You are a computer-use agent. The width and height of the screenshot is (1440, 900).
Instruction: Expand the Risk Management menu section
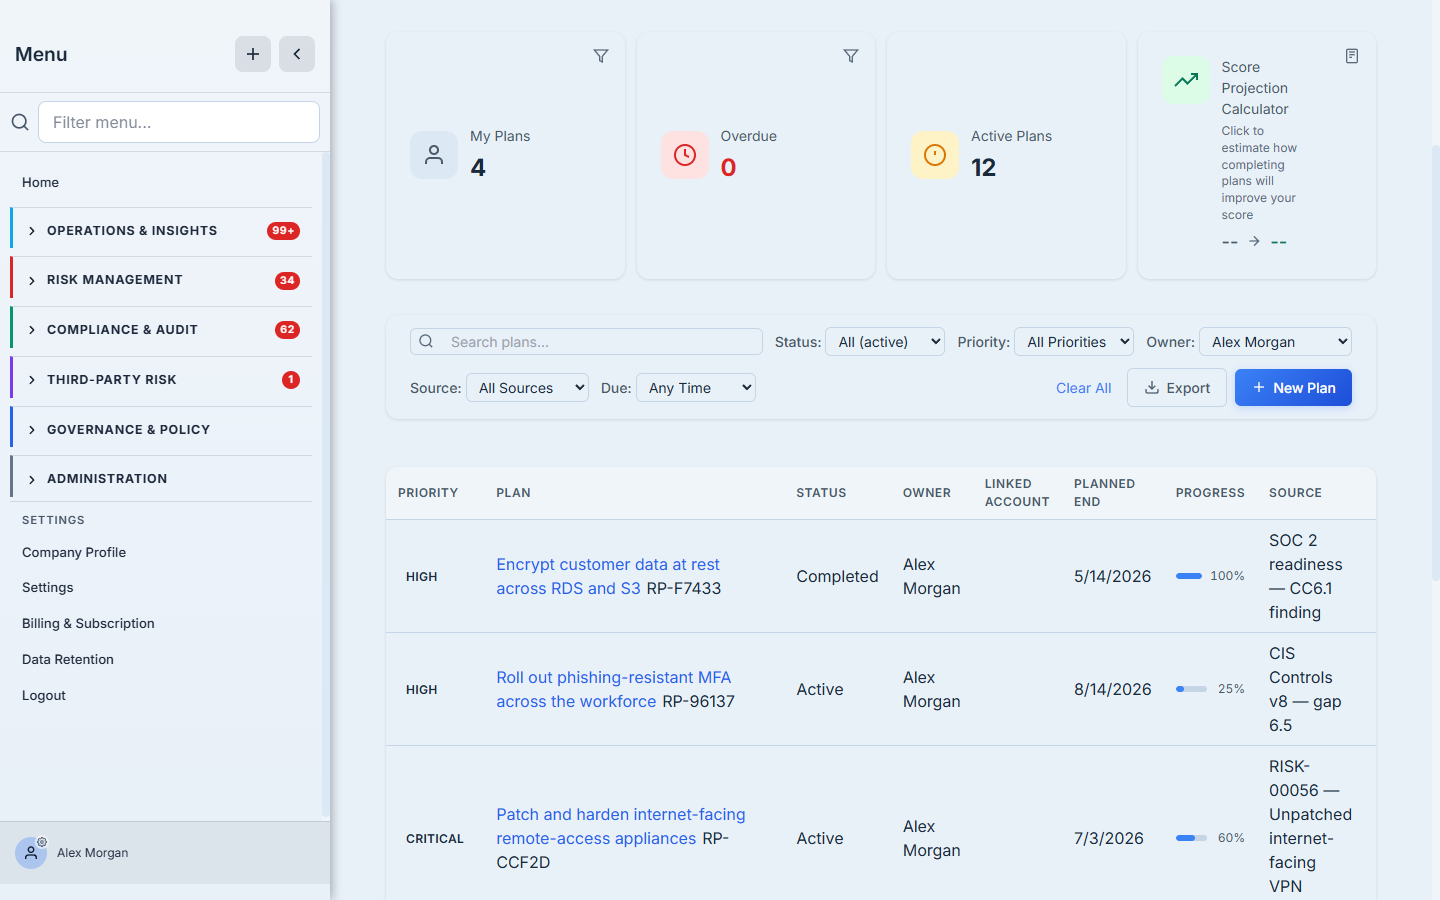point(162,280)
